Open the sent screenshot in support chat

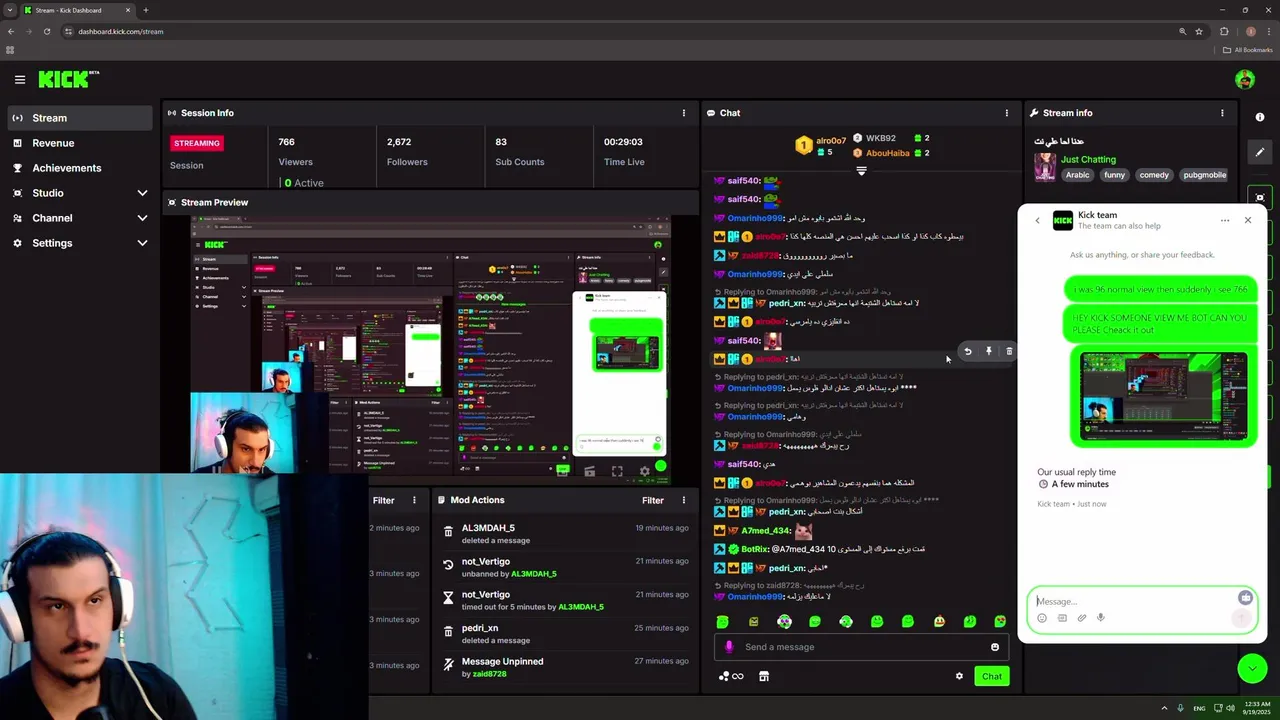point(1164,396)
